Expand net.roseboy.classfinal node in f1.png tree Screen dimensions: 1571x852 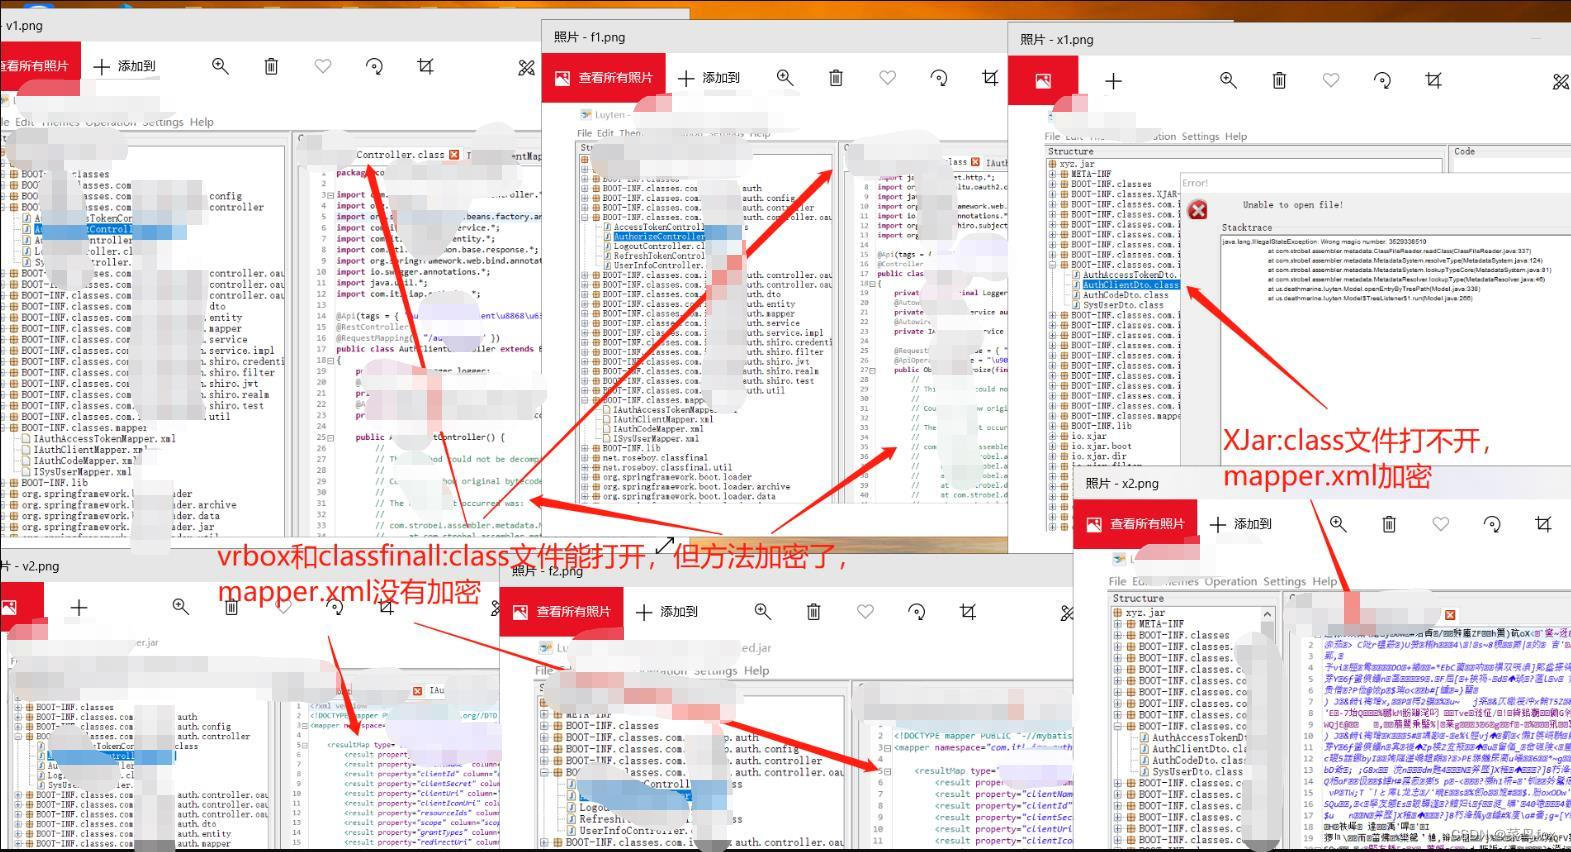coord(585,458)
